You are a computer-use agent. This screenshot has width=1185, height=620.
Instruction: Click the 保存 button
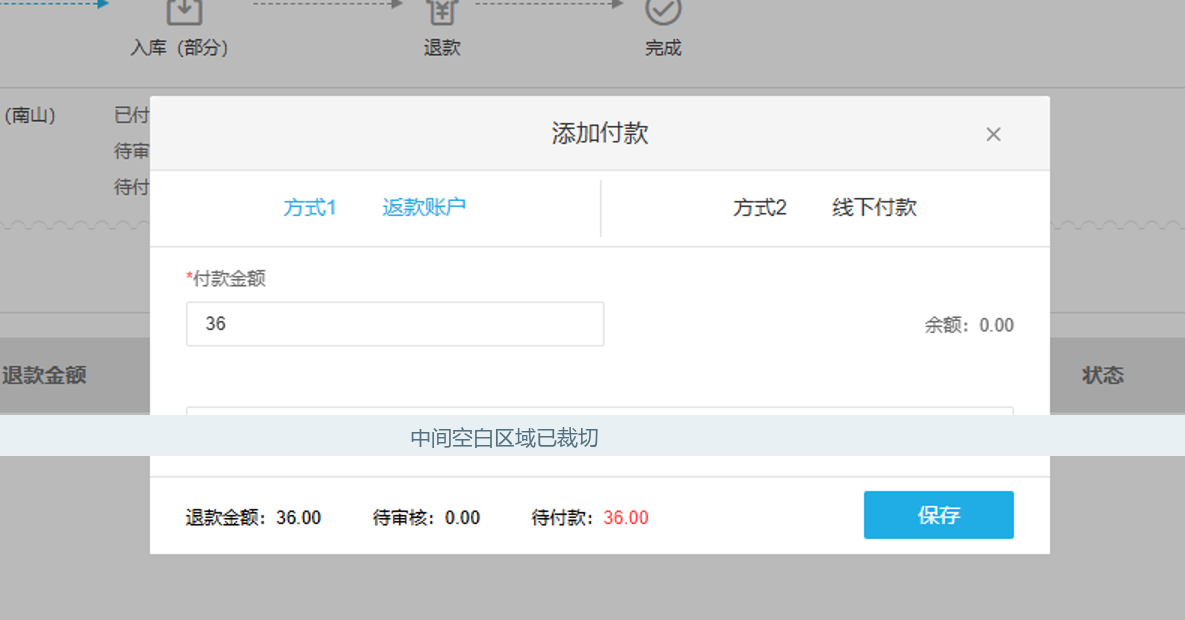[x=939, y=515]
